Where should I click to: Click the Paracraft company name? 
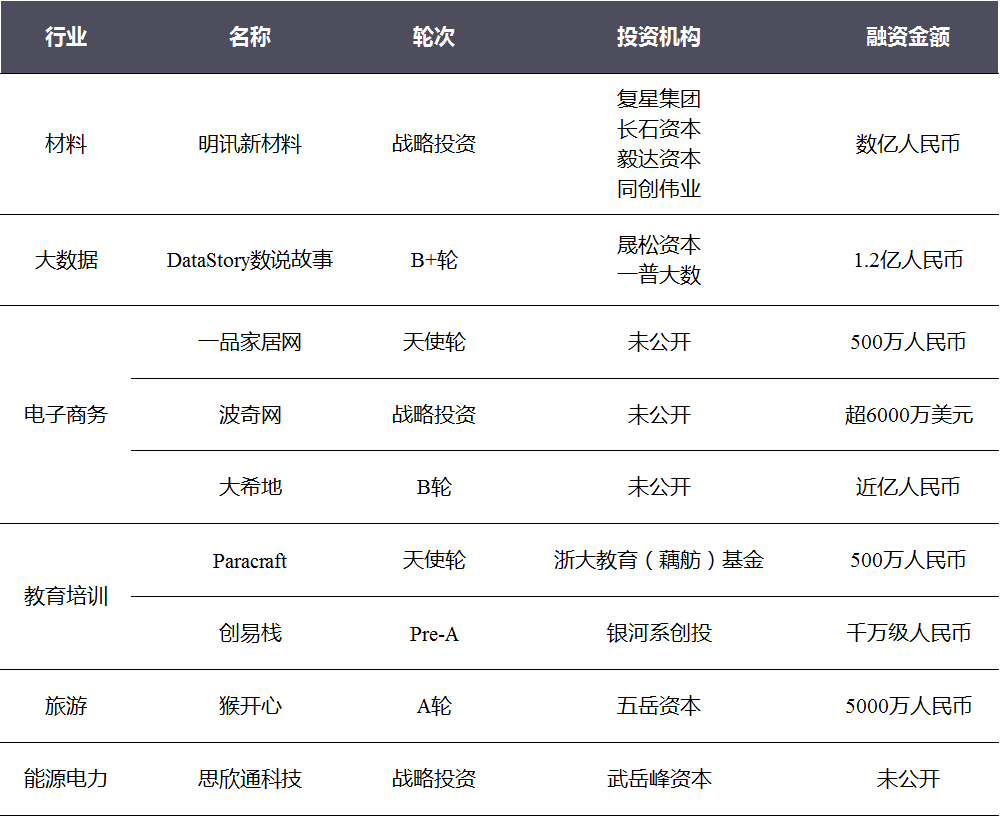tap(249, 561)
